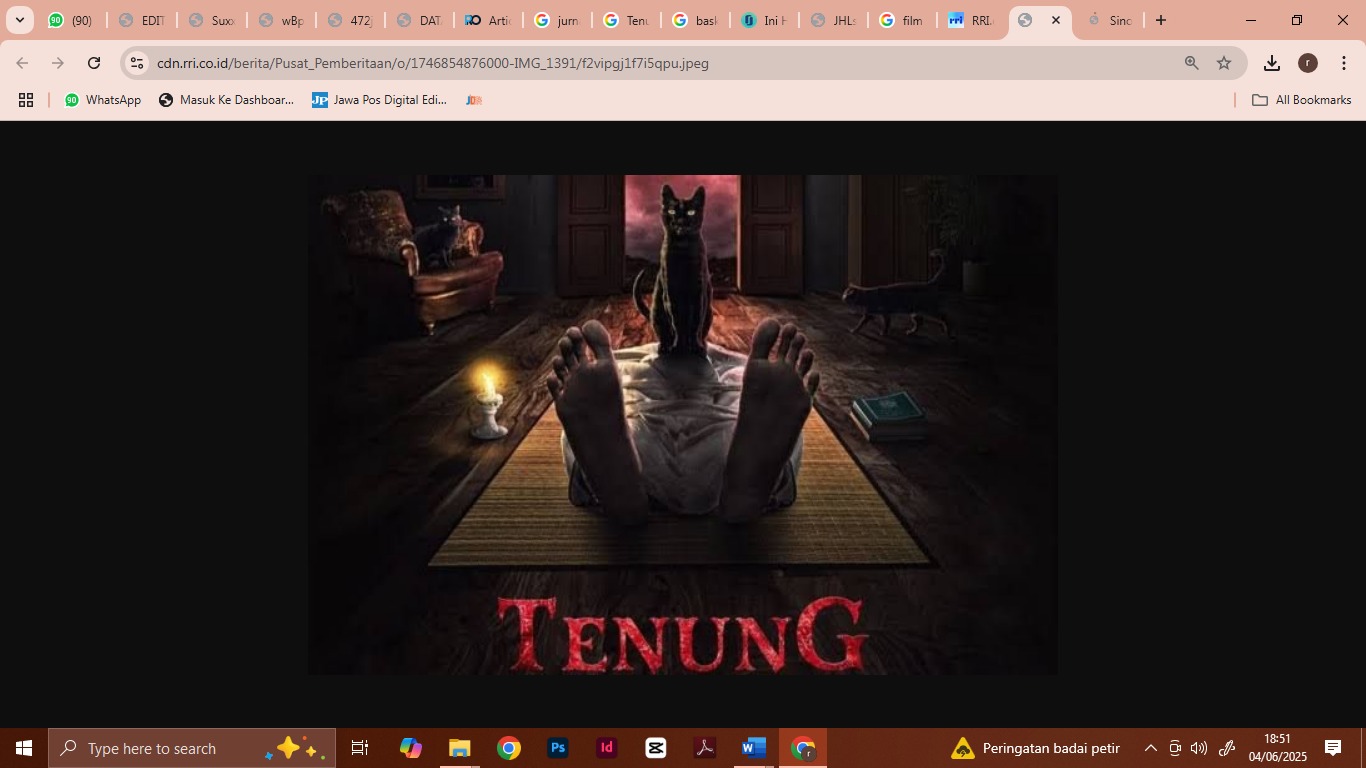Open Copilot from the taskbar
The image size is (1366, 768).
(x=410, y=747)
